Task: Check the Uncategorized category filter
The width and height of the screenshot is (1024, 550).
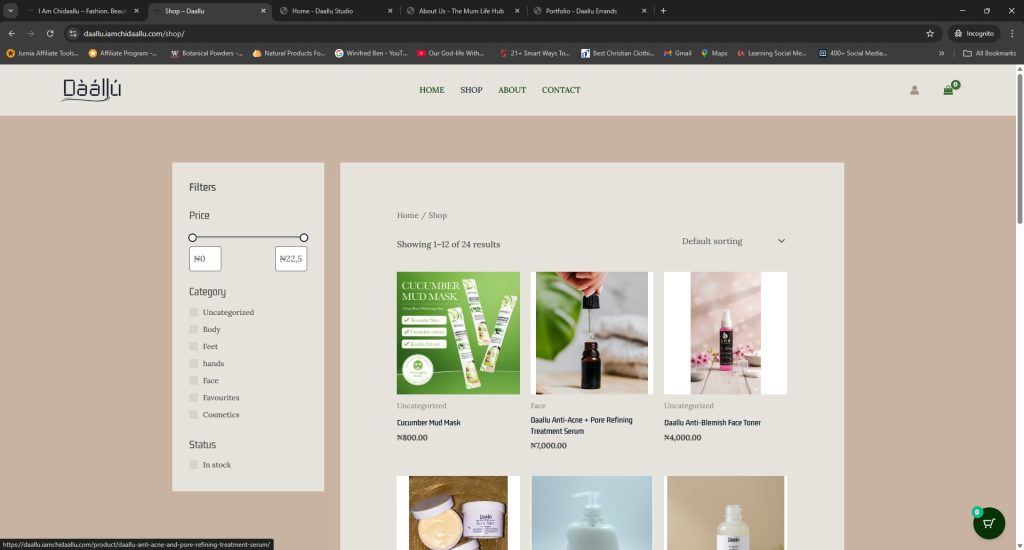Action: [x=193, y=312]
